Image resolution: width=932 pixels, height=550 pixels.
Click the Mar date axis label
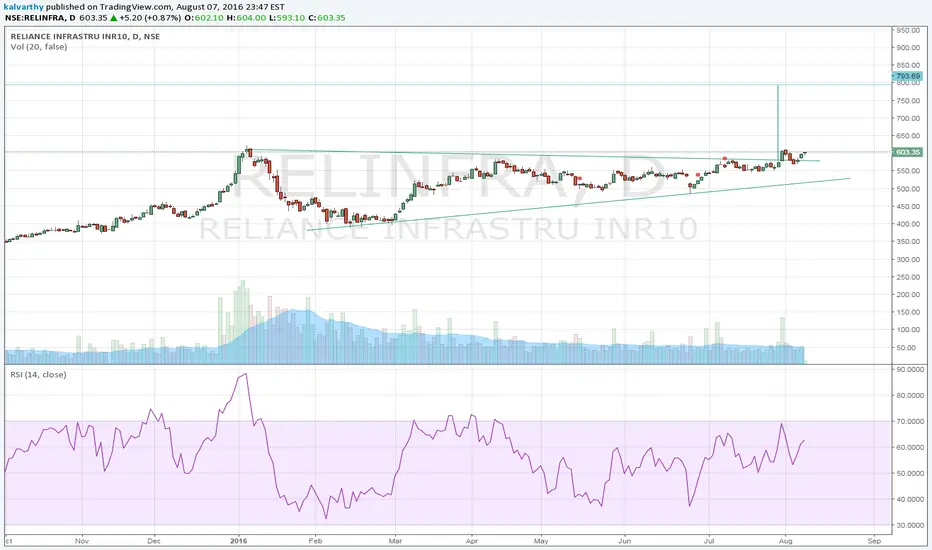tap(395, 541)
